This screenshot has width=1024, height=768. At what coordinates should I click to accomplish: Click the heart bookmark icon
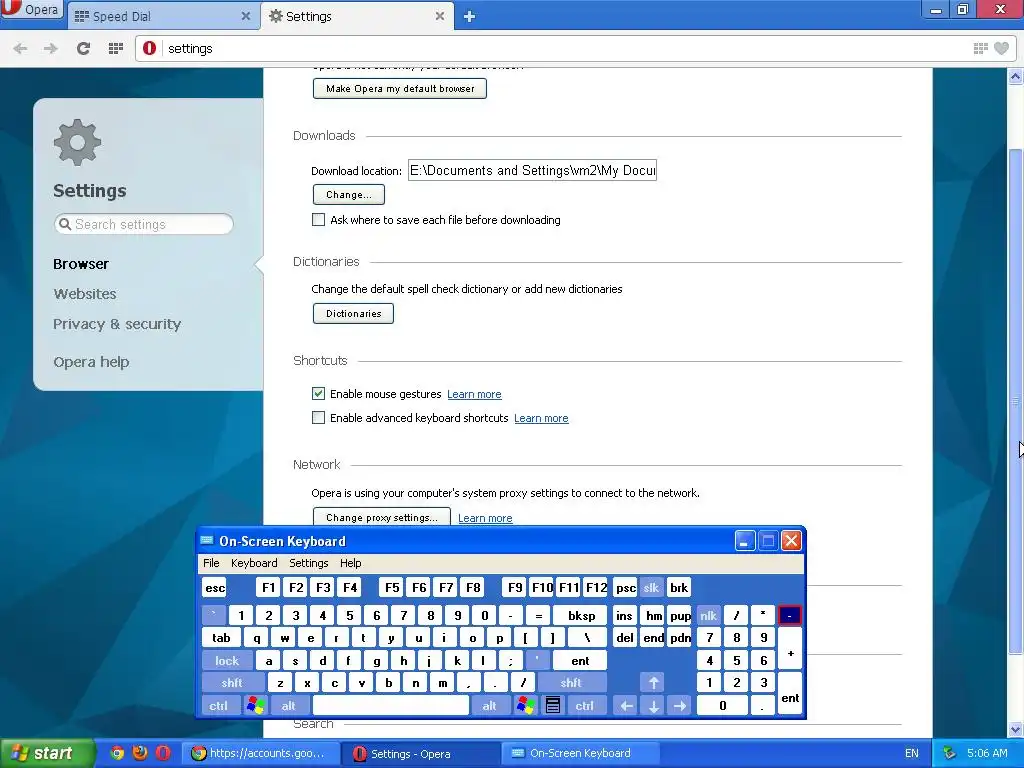click(1001, 48)
